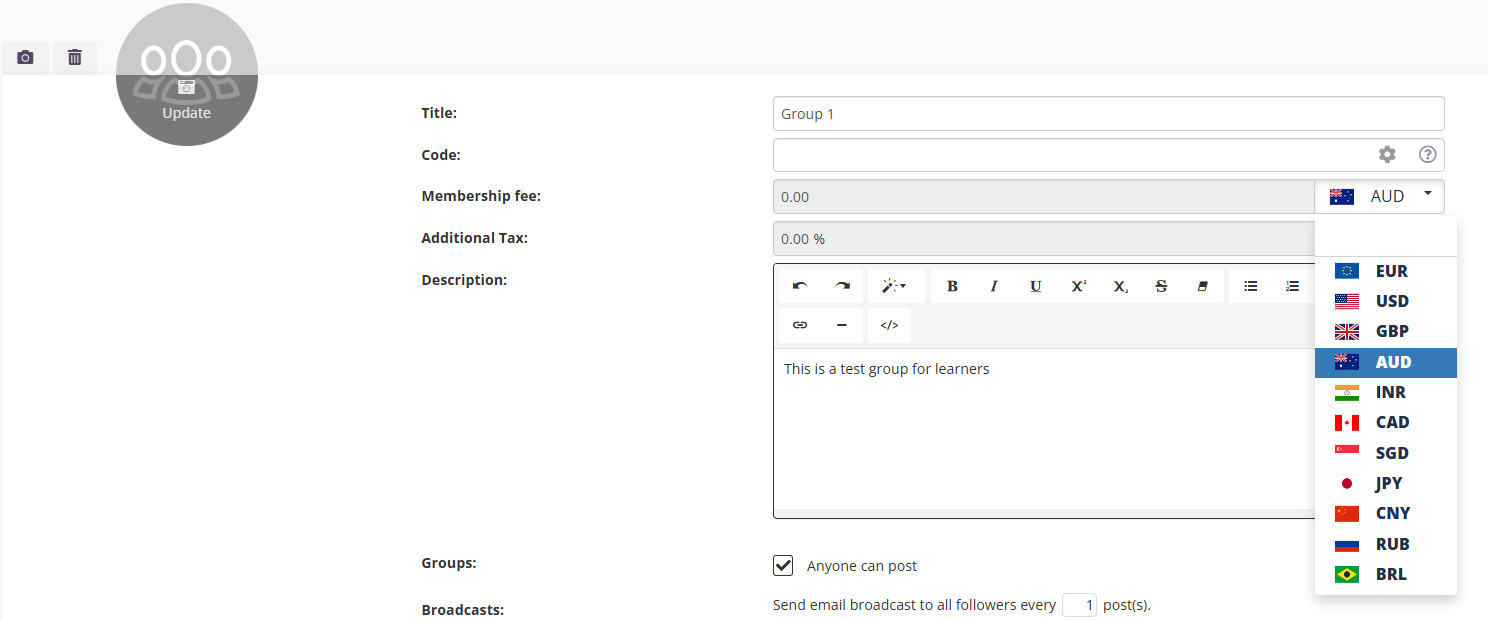Click the broadcast post count field
This screenshot has height=621, width=1488.
click(1079, 605)
